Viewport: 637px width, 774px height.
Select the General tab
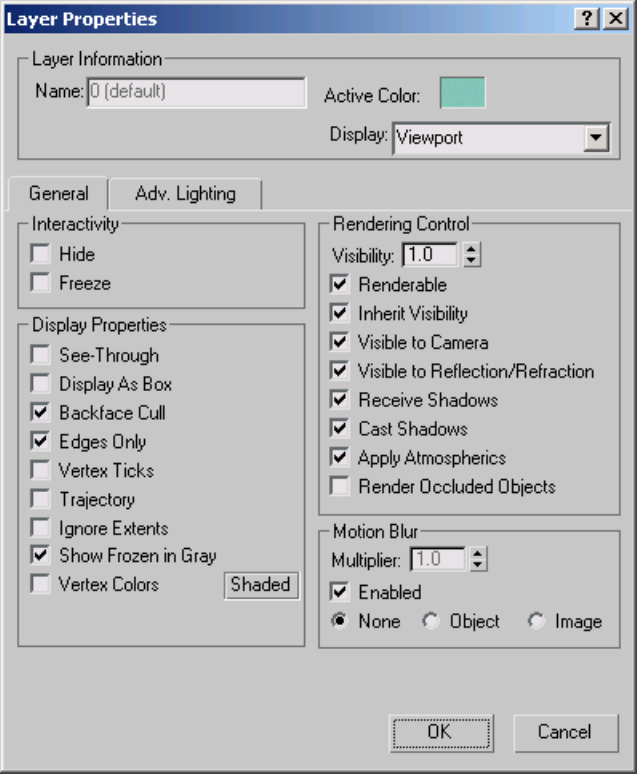(58, 193)
